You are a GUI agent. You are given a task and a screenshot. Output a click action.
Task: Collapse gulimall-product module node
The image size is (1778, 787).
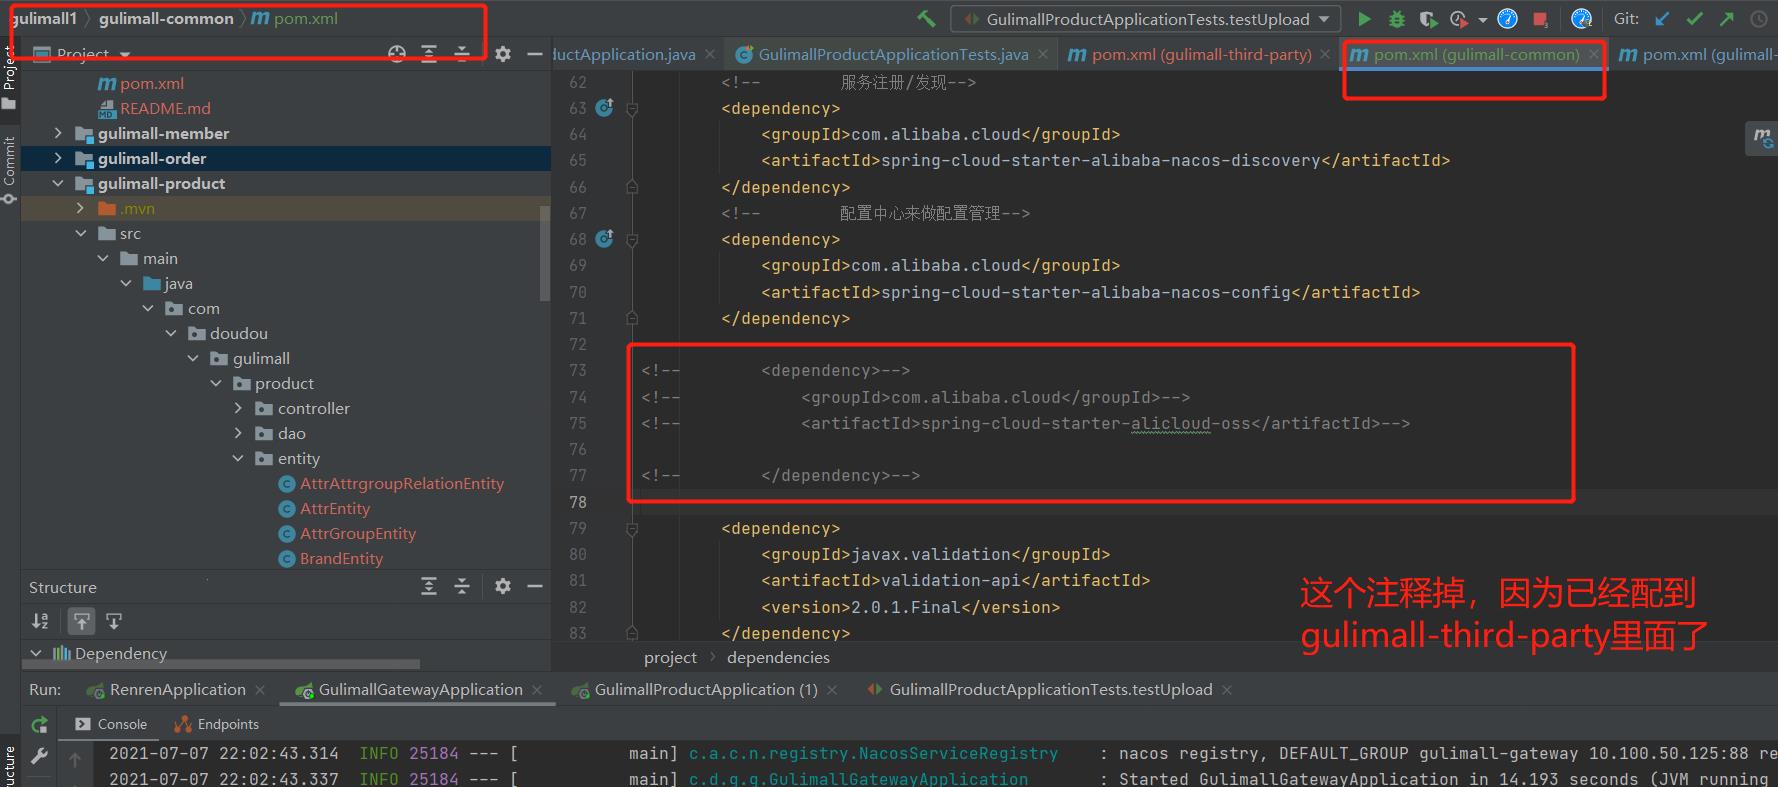pos(57,183)
